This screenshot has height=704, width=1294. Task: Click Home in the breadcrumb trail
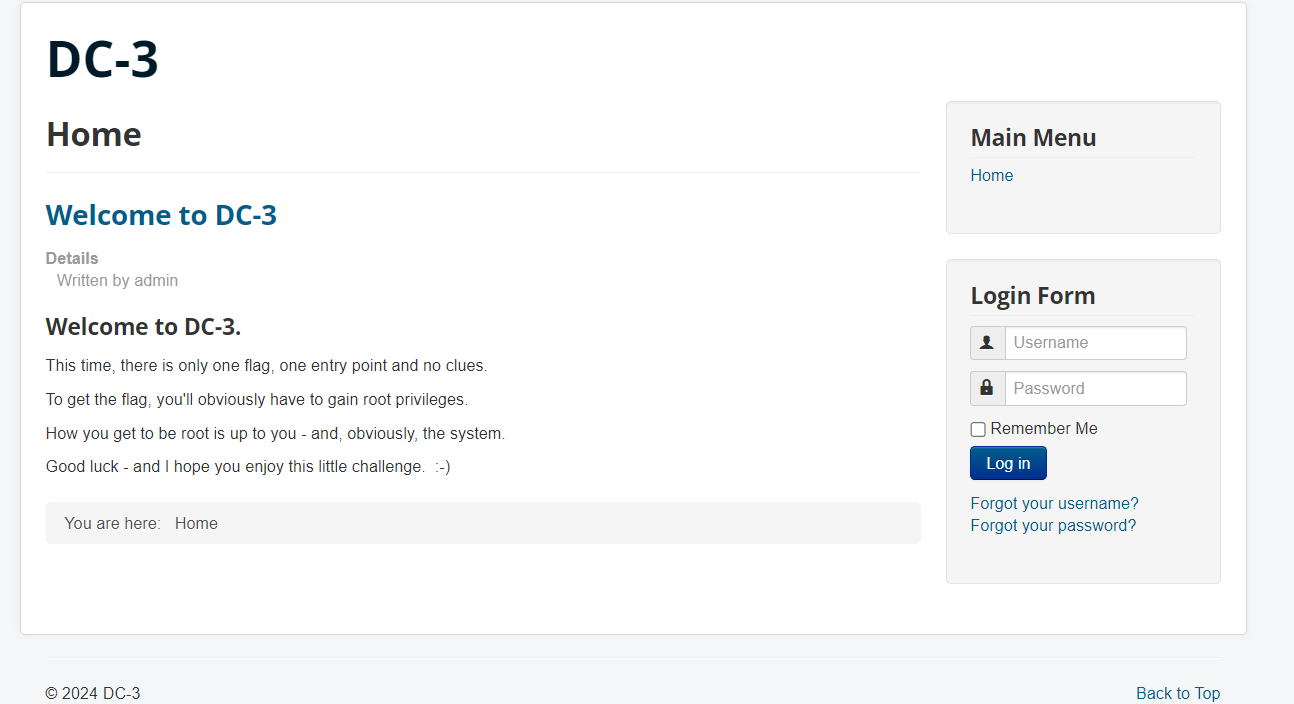[196, 523]
